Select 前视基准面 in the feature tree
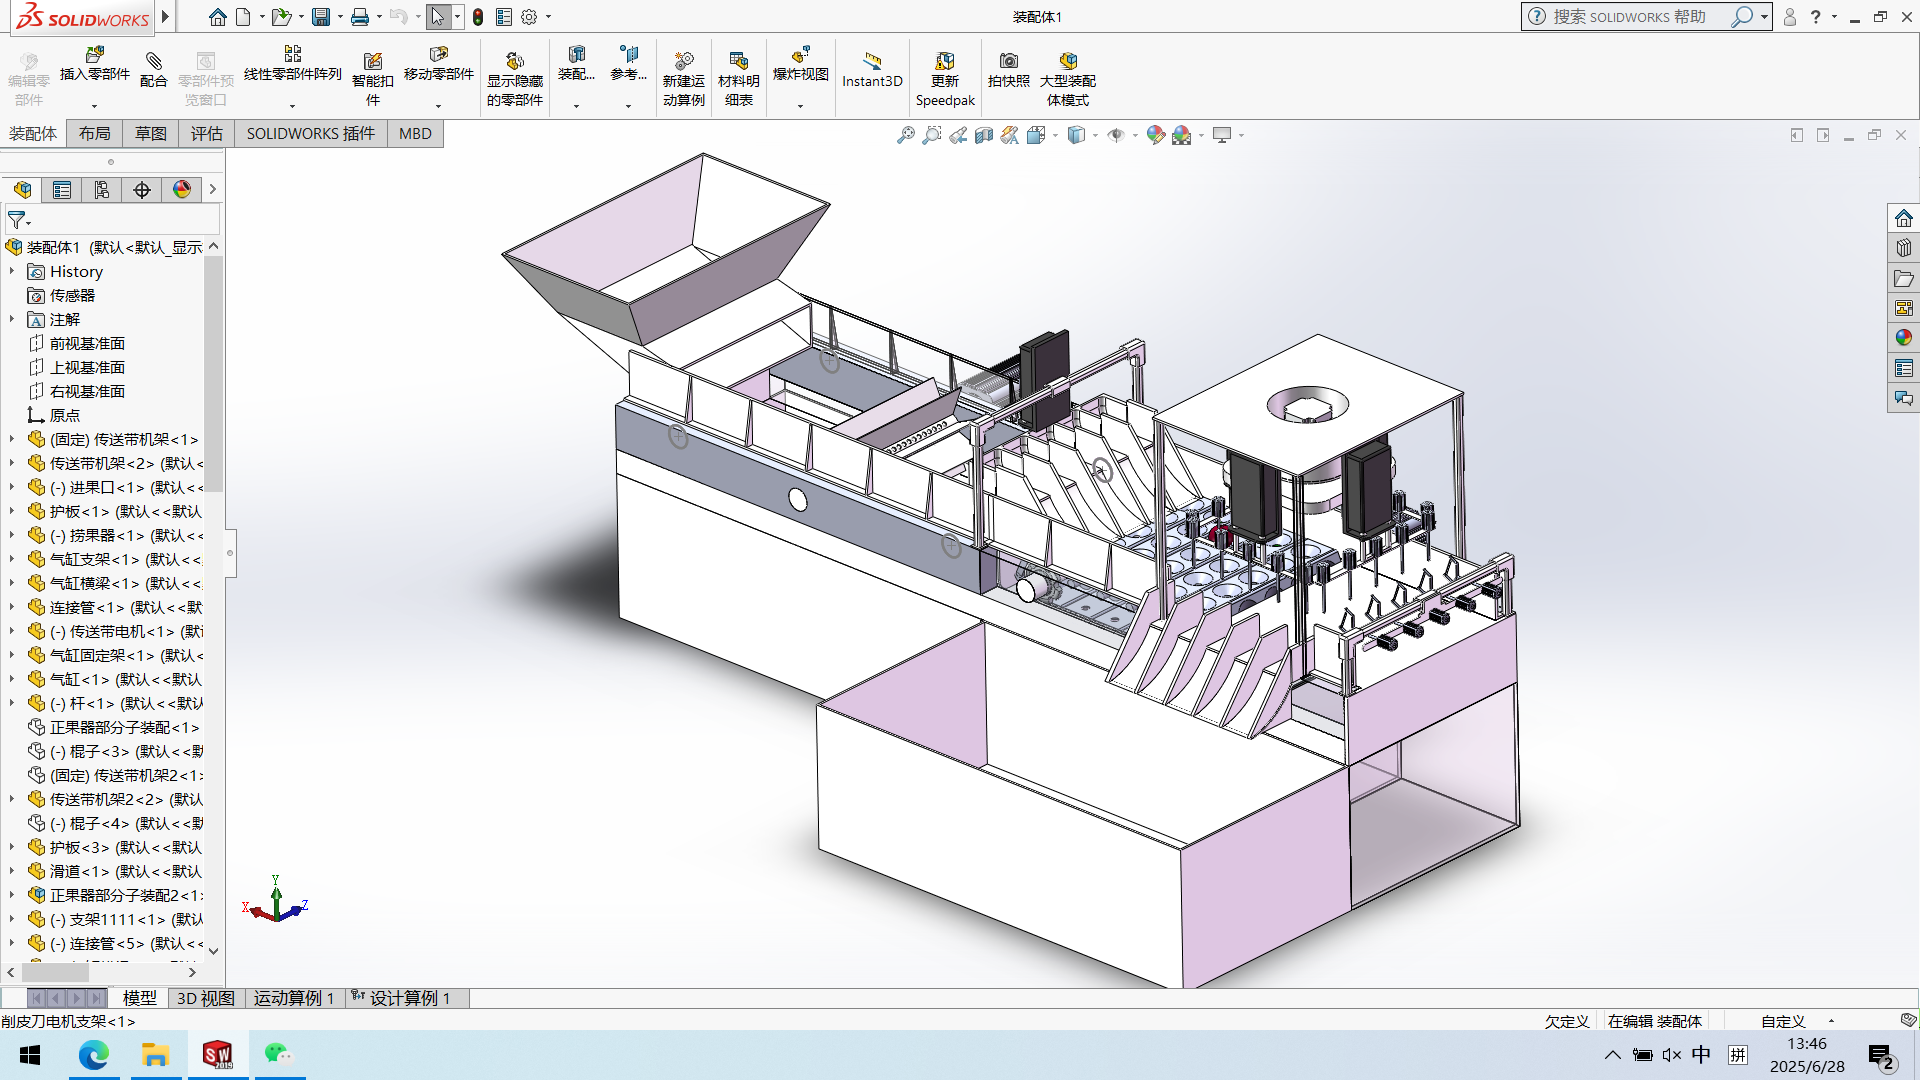Screen dimensions: 1920x1080 [x=87, y=343]
